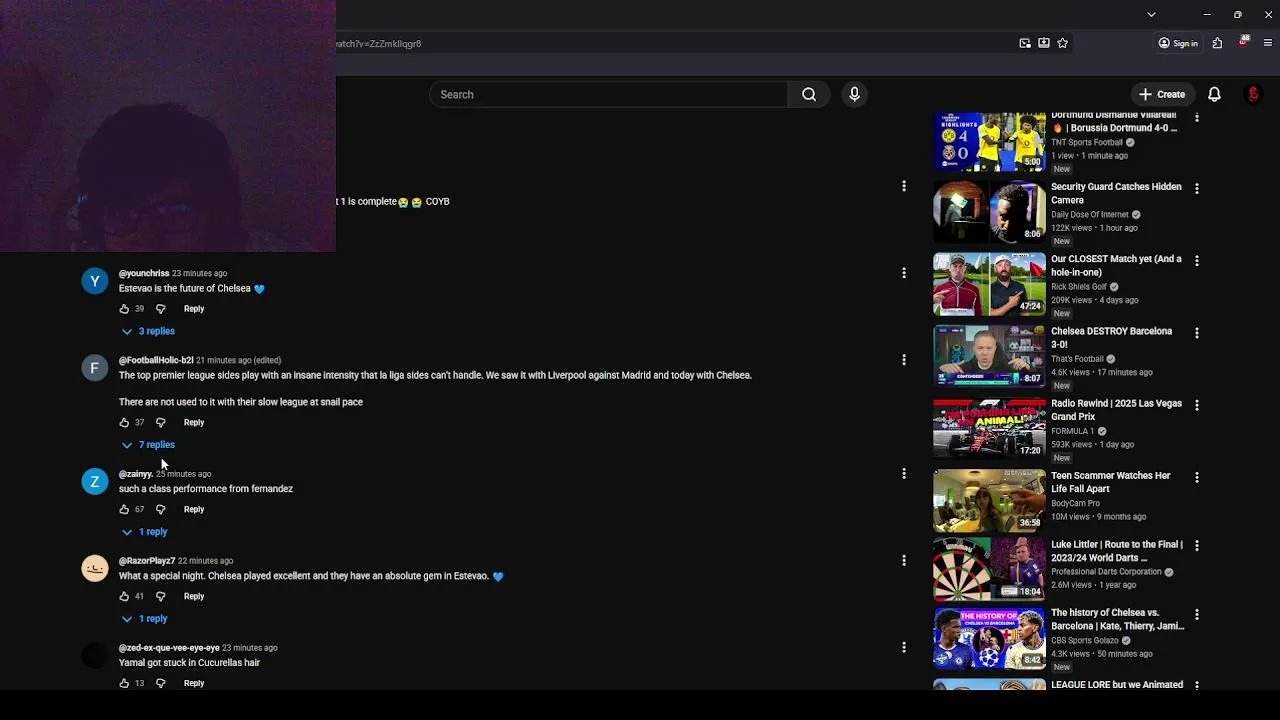Open the tab list chevron in title bar
This screenshot has width=1280, height=720.
tap(1151, 15)
